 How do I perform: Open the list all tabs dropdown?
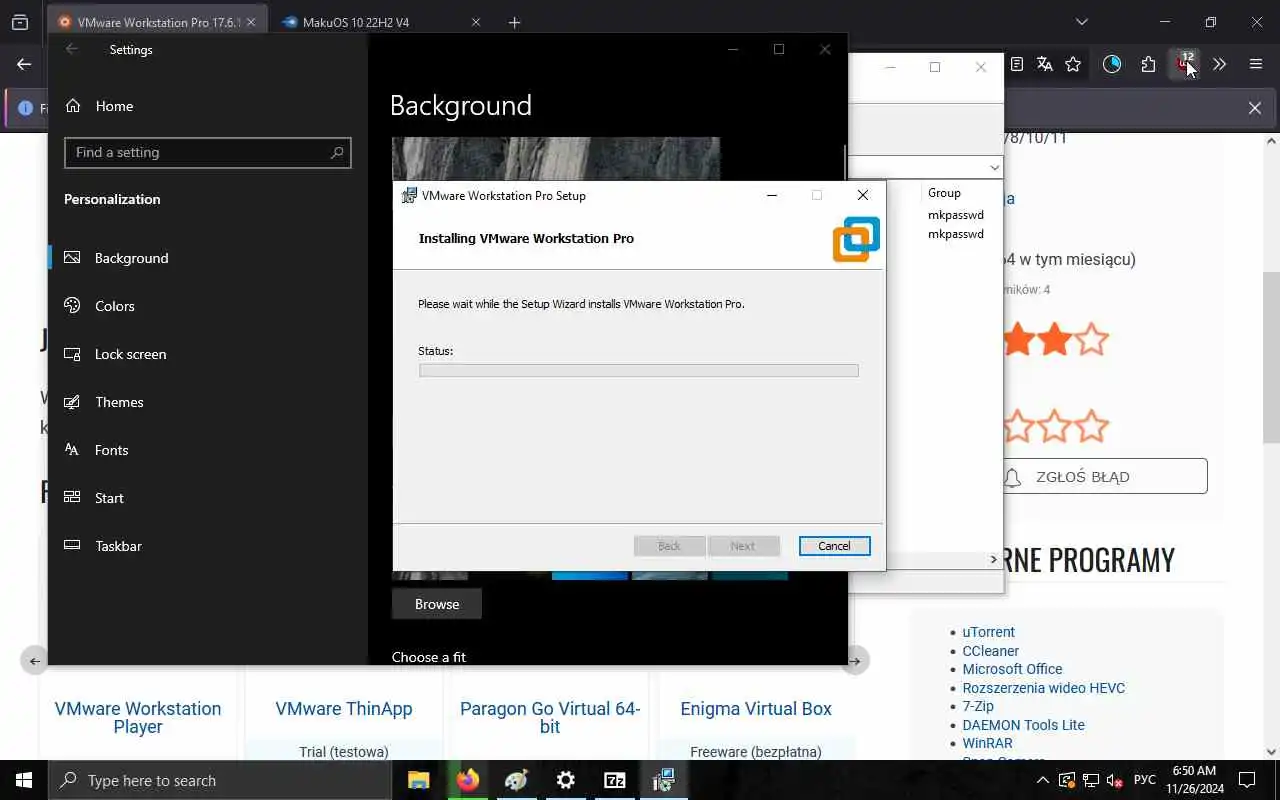tap(1081, 22)
